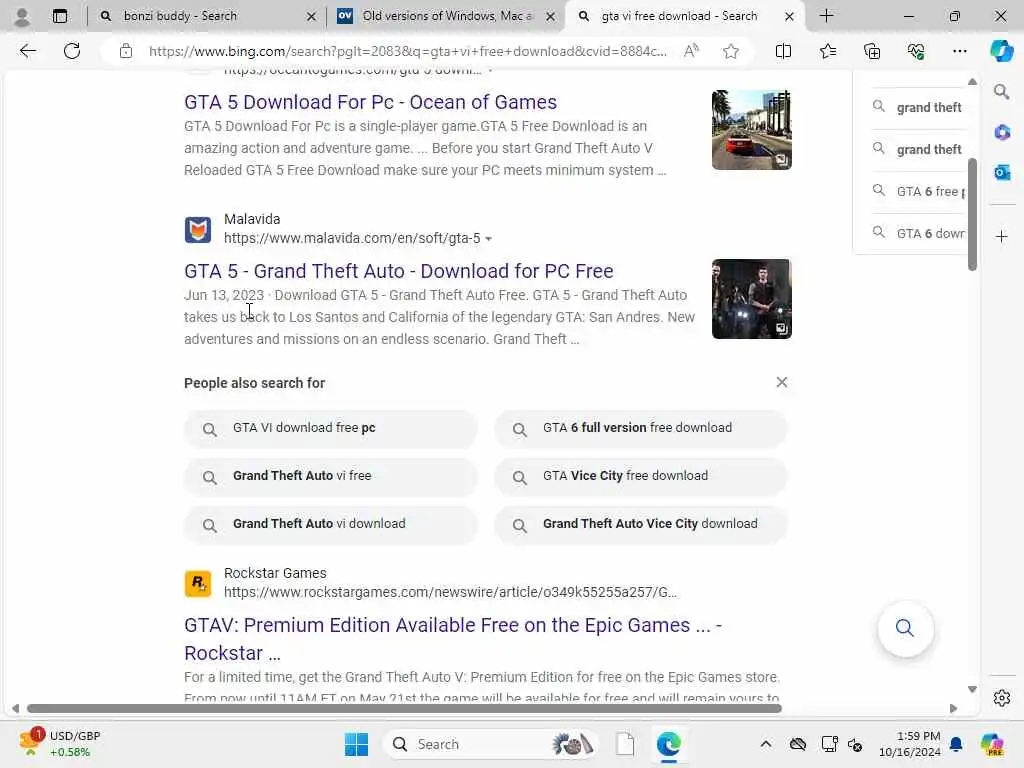Expand Malavida URL dropdown arrow

(488, 239)
